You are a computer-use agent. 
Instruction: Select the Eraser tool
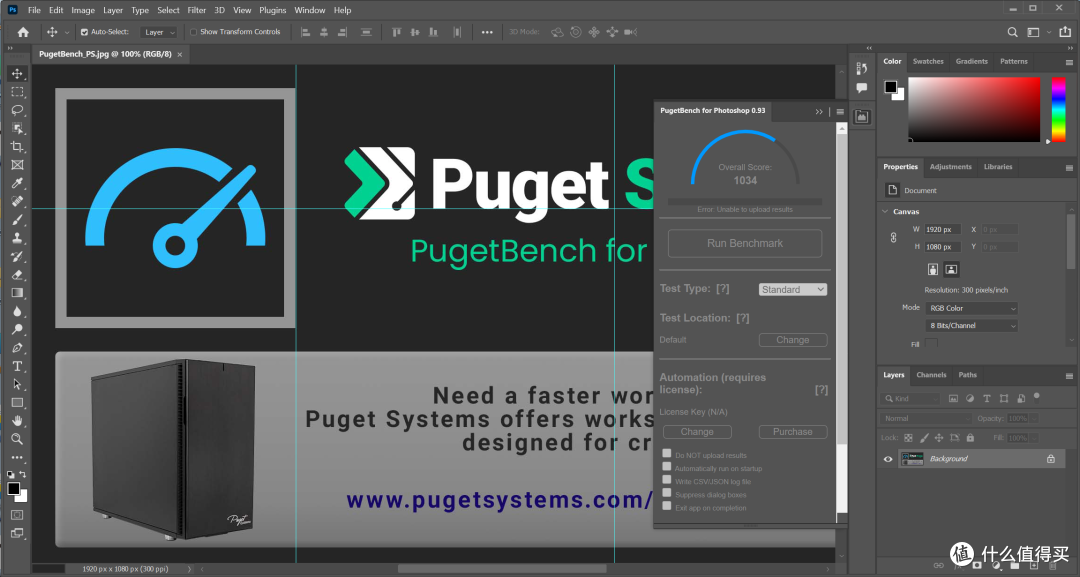[17, 275]
